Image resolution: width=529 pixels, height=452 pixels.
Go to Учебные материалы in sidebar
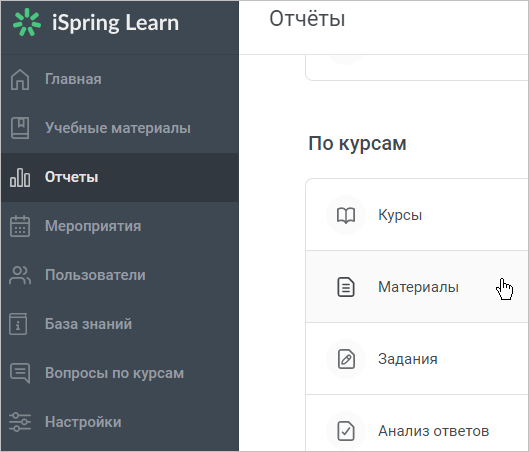pos(120,128)
